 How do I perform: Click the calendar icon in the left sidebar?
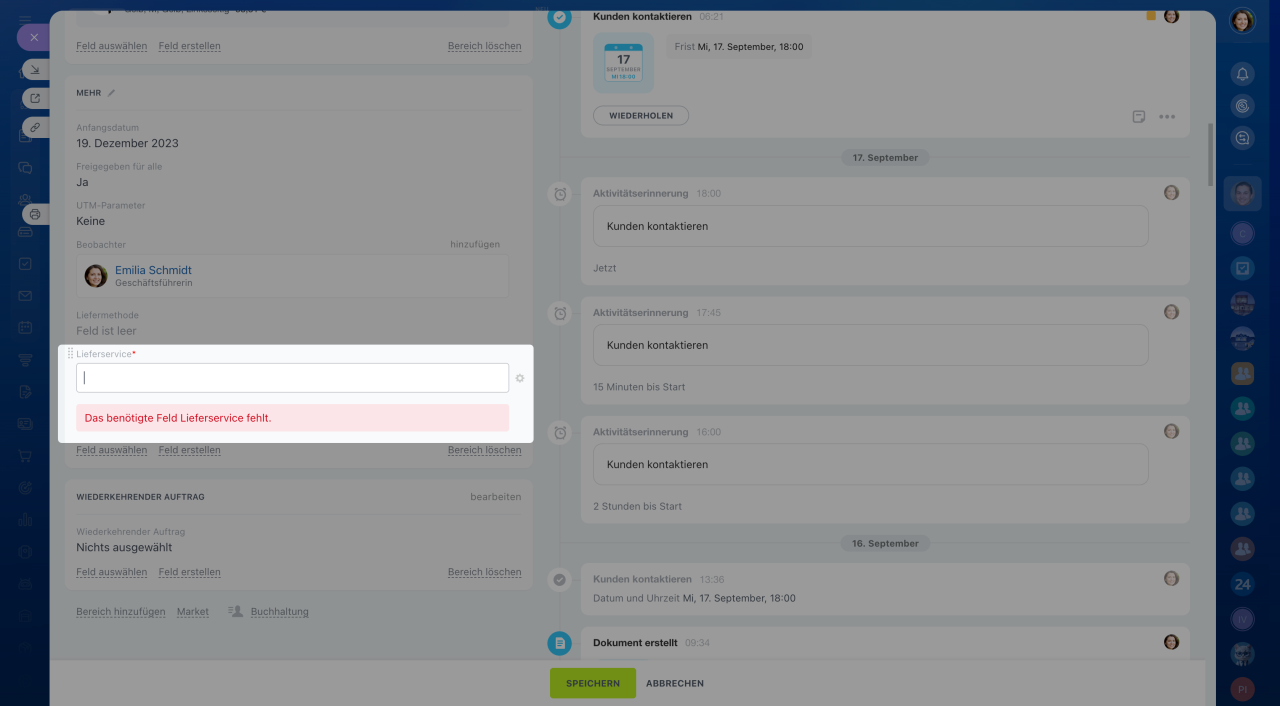tap(25, 328)
